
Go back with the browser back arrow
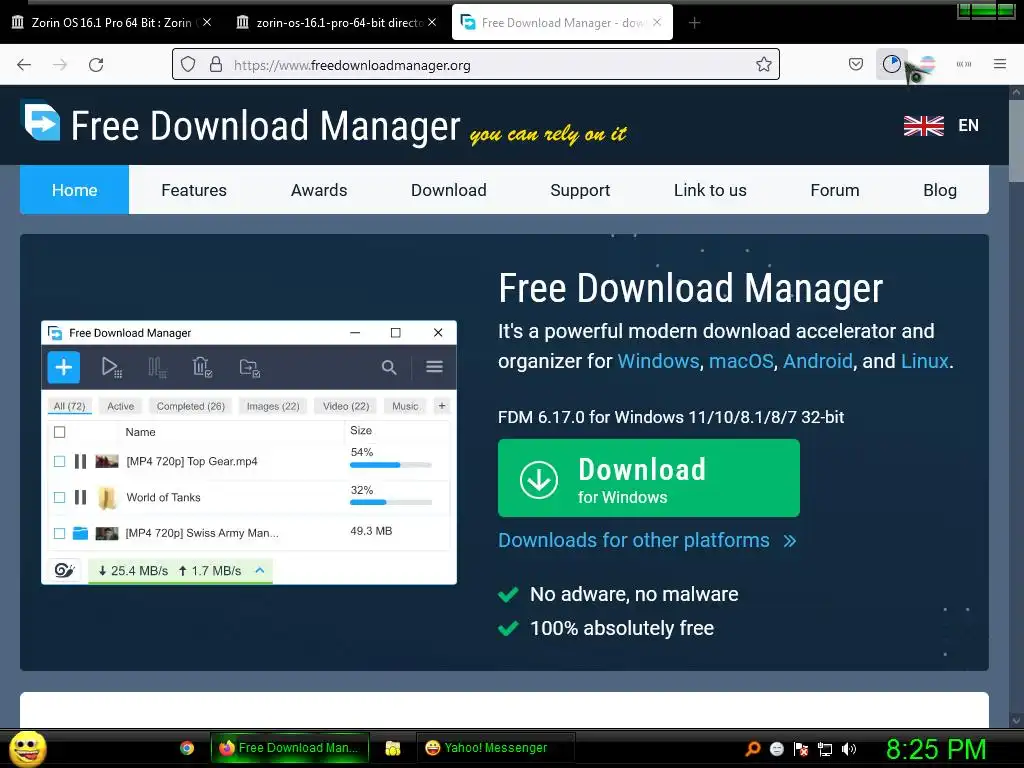[24, 65]
